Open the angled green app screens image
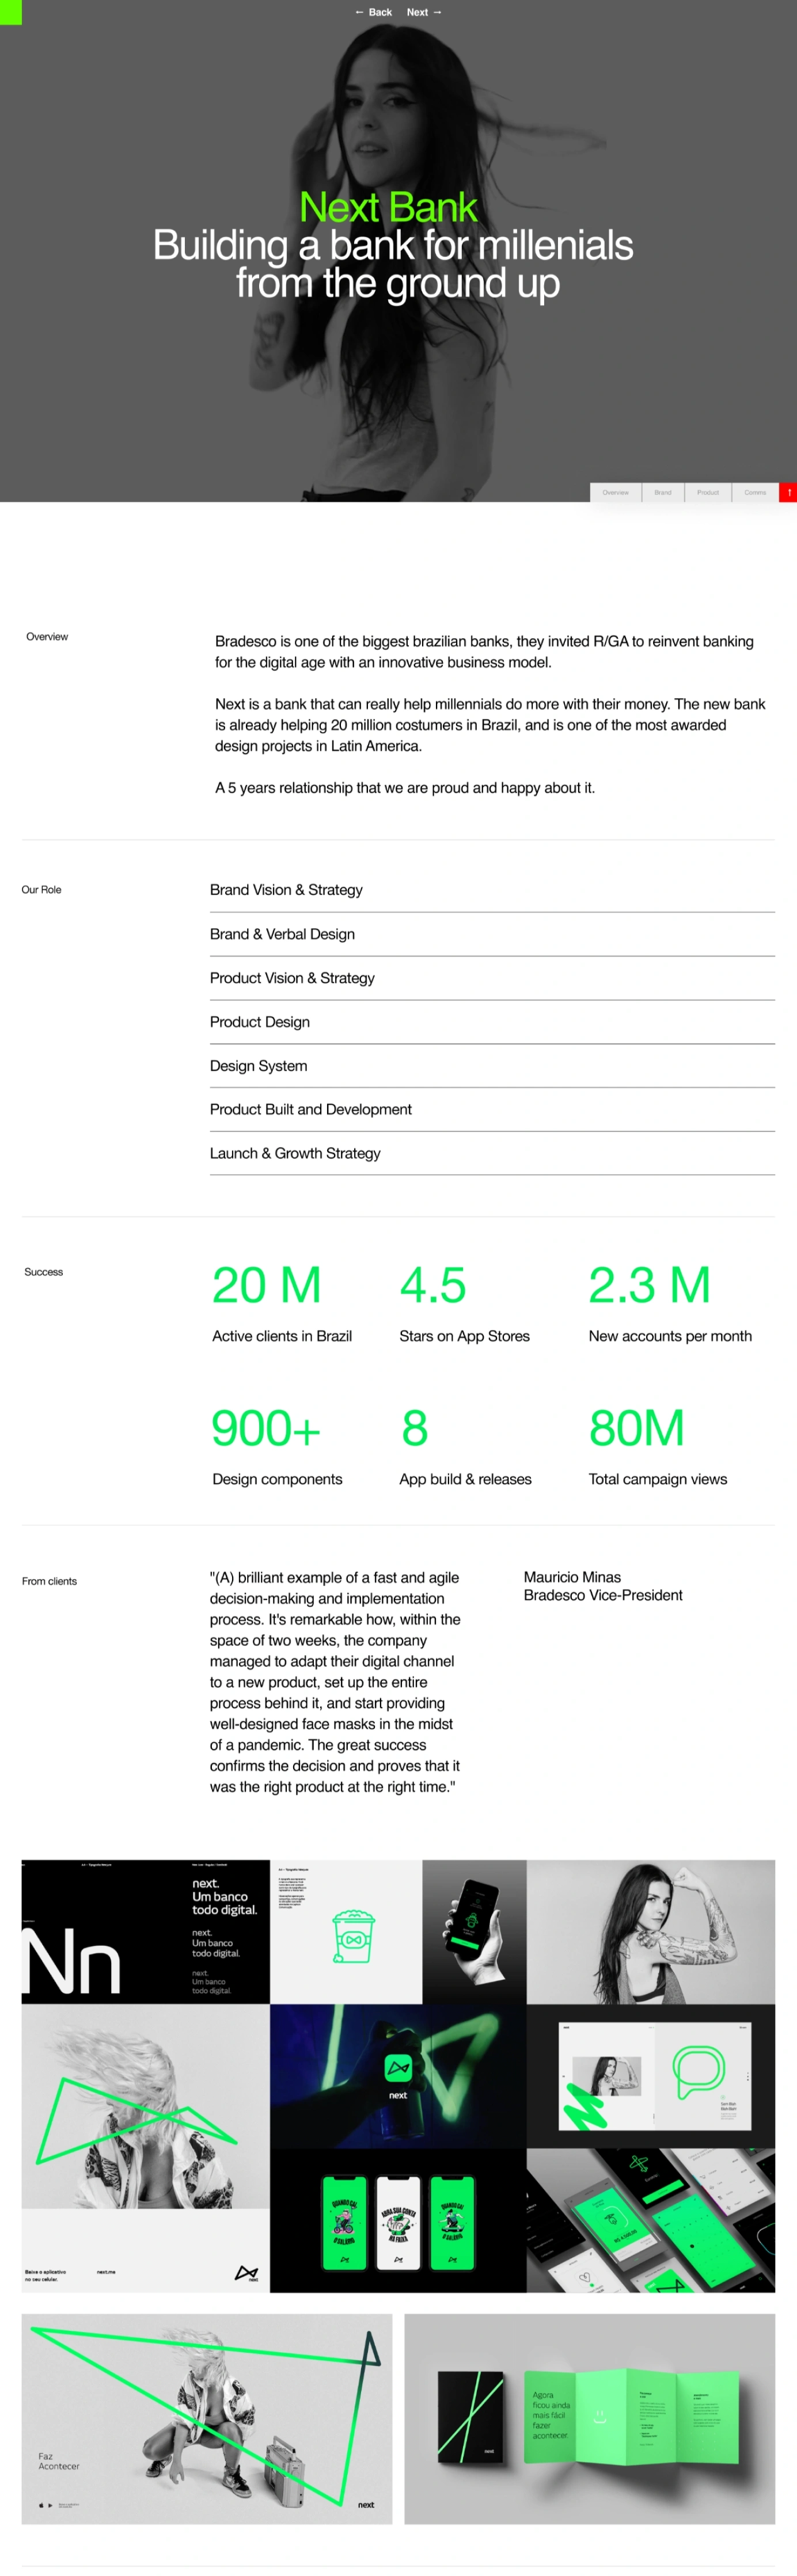Image resolution: width=797 pixels, height=2576 pixels. click(x=651, y=2221)
